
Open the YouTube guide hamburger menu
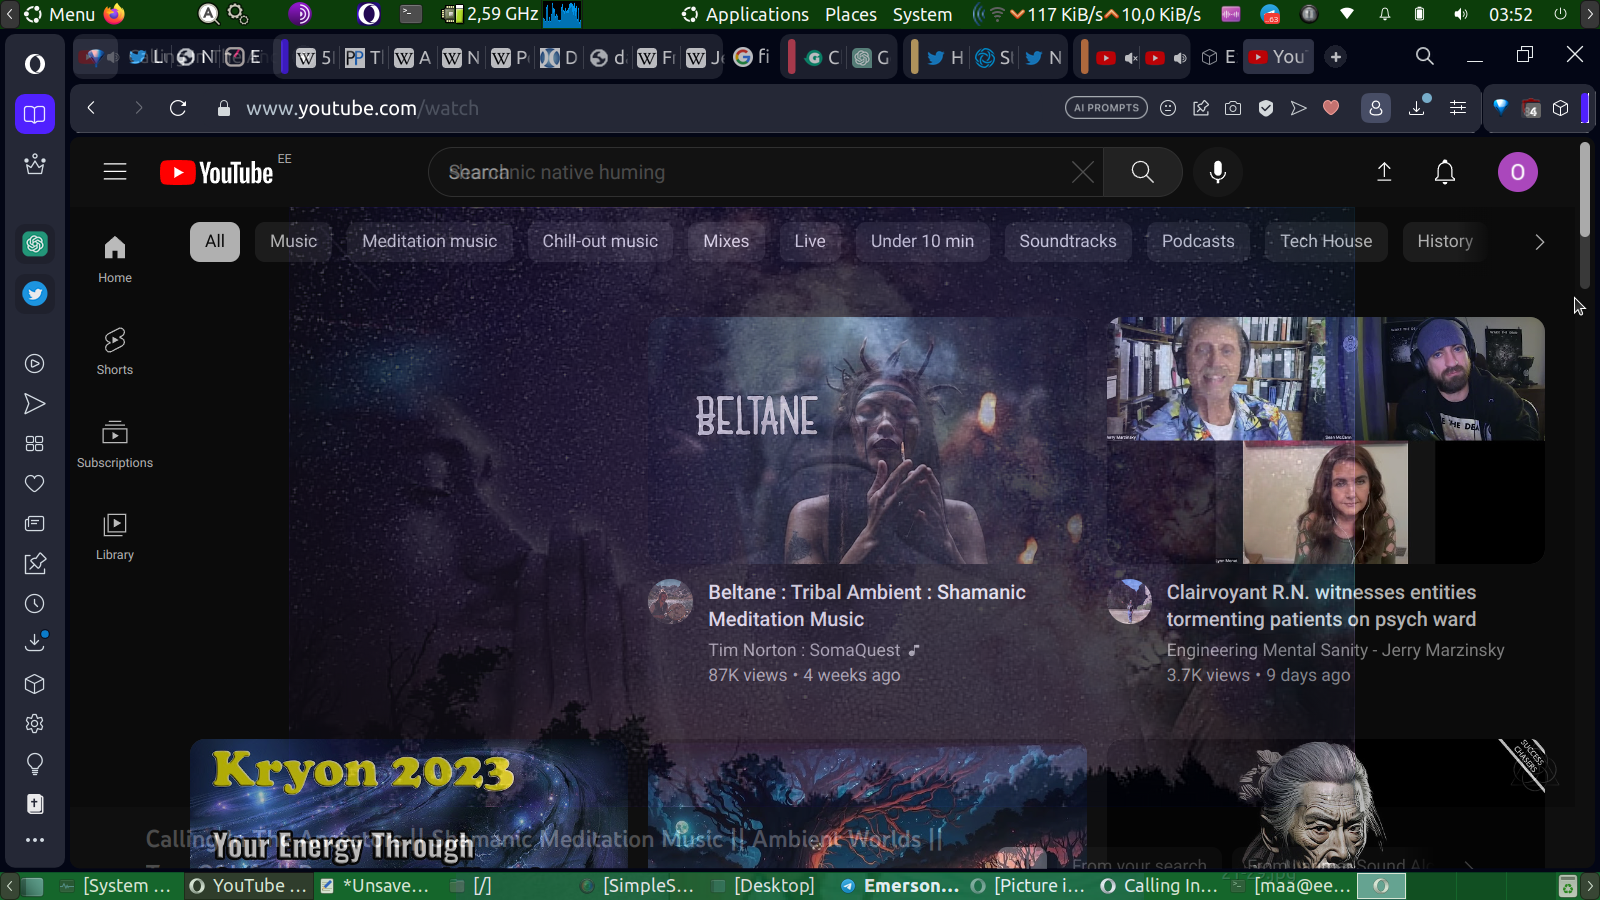[115, 172]
